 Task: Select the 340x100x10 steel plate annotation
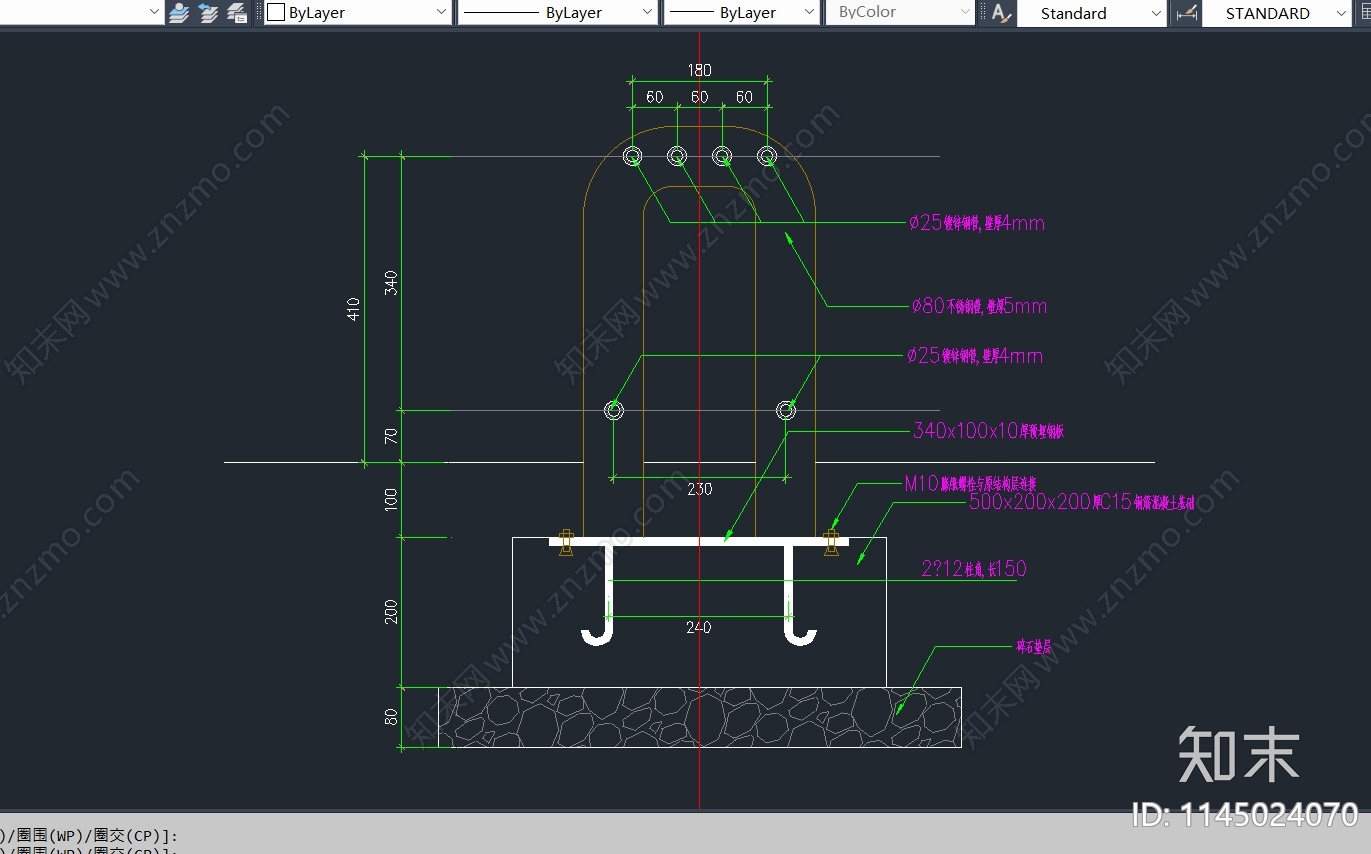(988, 431)
